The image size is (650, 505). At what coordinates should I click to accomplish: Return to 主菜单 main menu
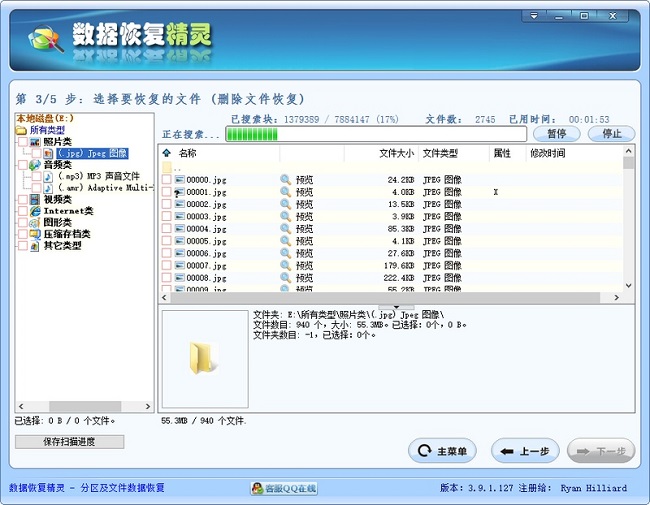pyautogui.click(x=442, y=452)
